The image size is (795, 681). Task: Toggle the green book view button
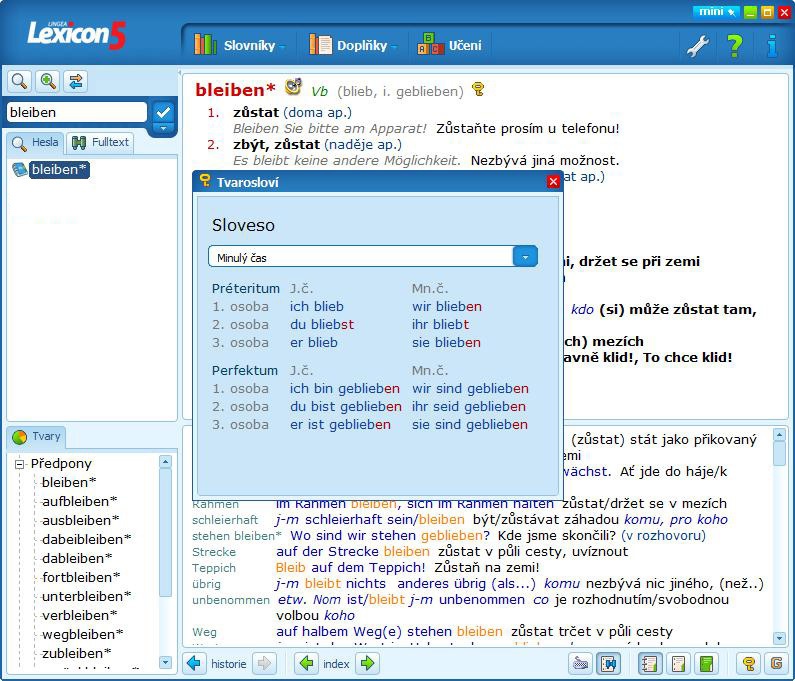point(707,663)
